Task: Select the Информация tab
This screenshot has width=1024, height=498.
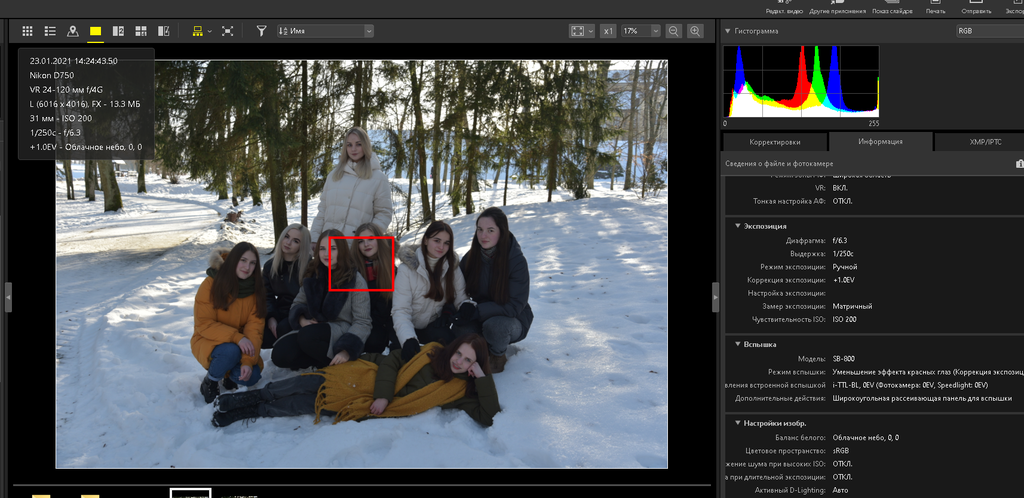Action: (x=880, y=142)
